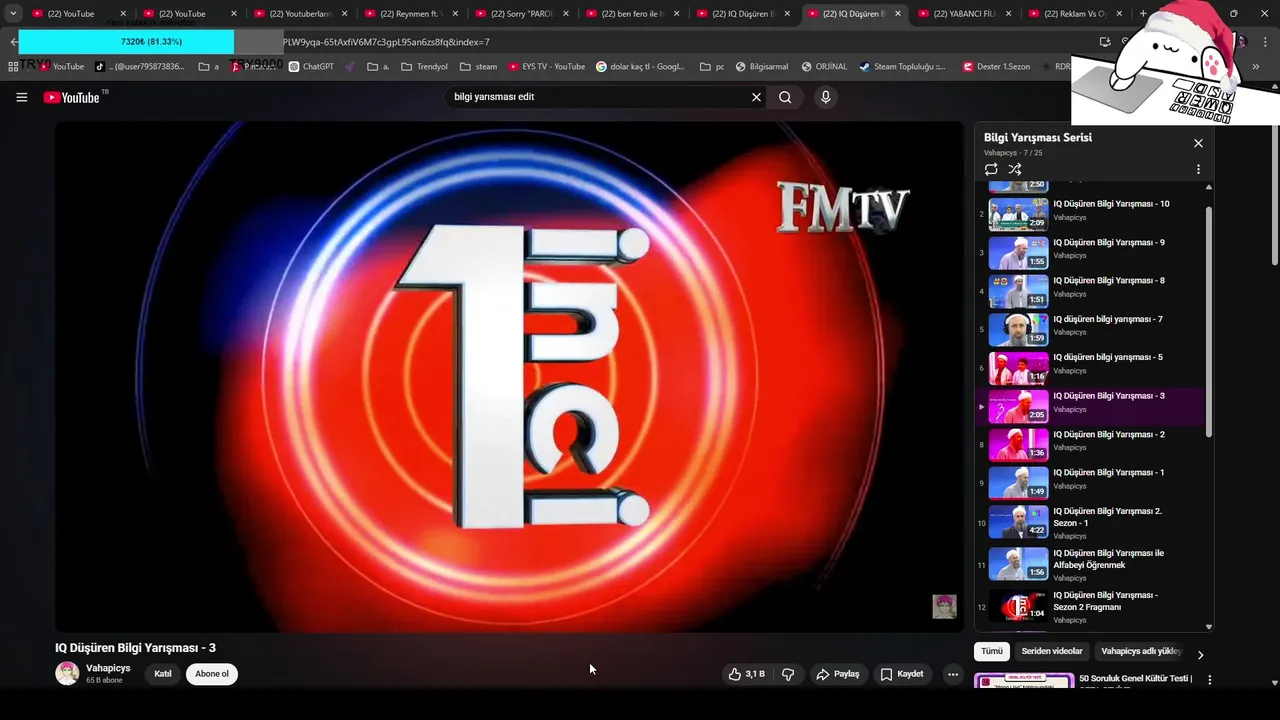Open thumbnail of IQ düşüren bilgi yarışması - 7
Viewport: 1280px width, 720px height.
point(1018,329)
